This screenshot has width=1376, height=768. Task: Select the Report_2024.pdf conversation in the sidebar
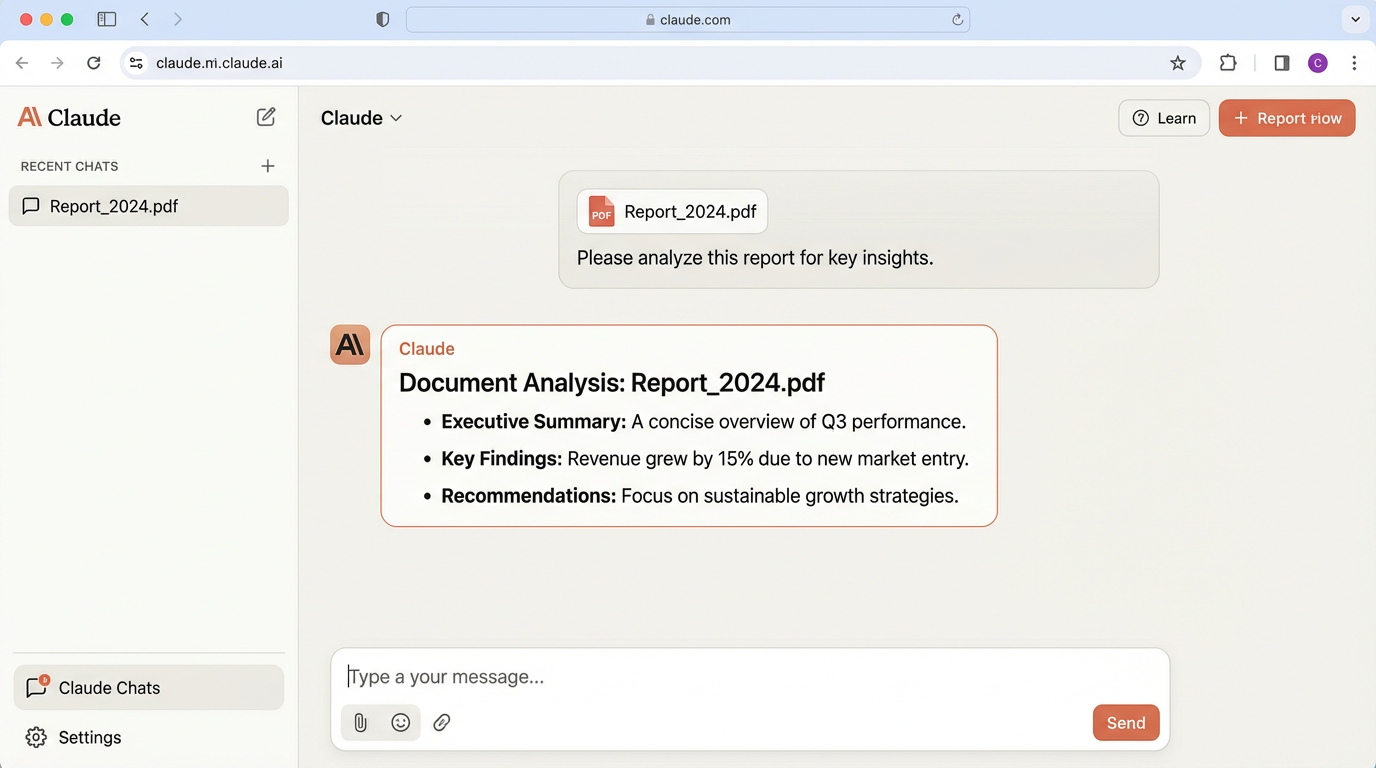pos(148,205)
